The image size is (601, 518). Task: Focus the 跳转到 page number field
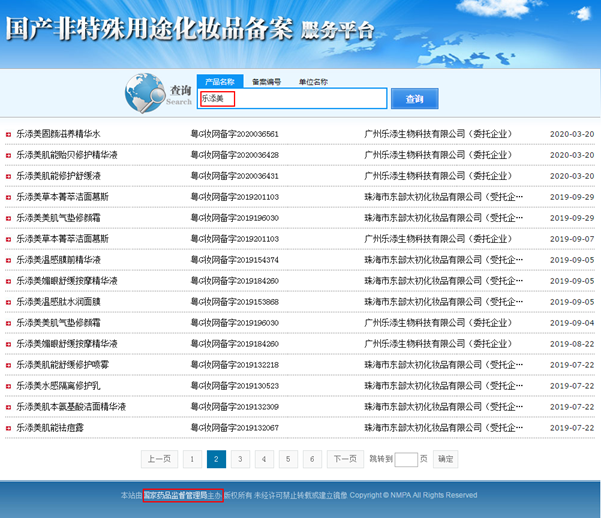coord(406,459)
